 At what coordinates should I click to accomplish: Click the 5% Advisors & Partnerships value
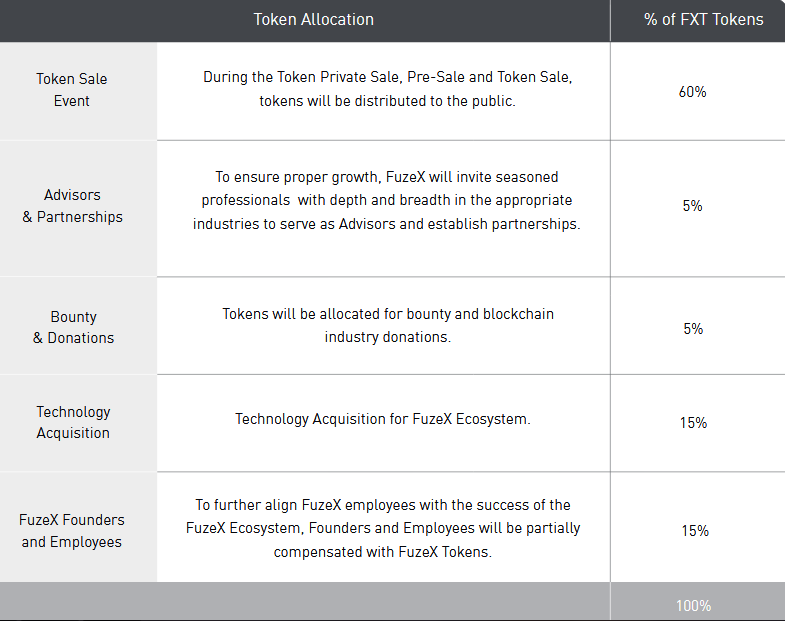692,206
